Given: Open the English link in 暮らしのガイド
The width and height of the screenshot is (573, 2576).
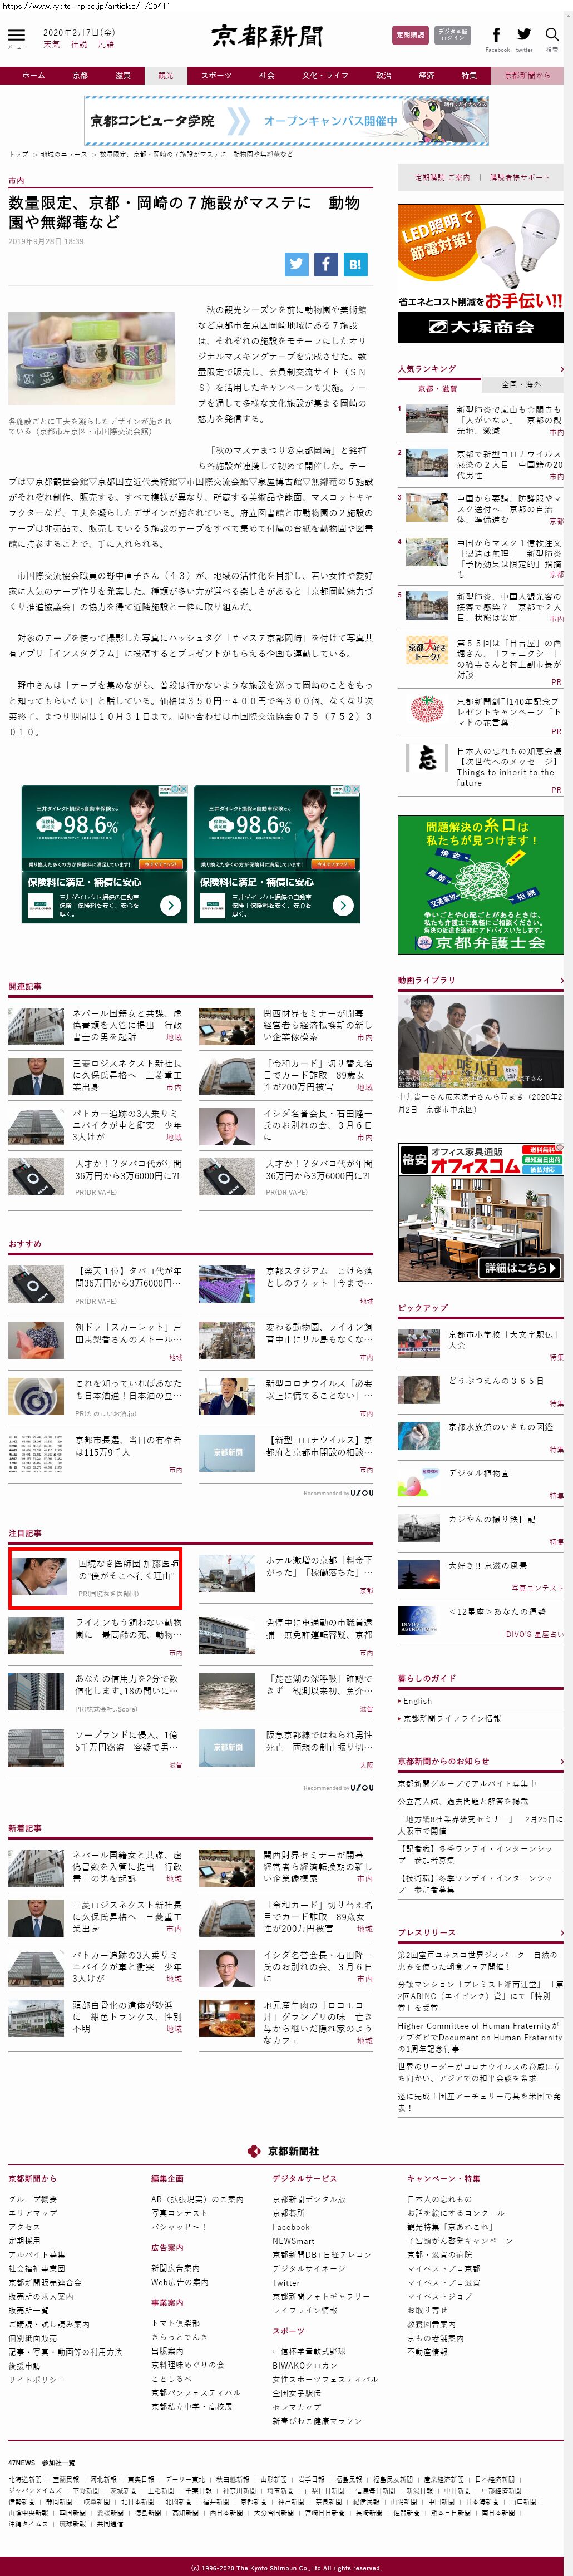Looking at the screenshot, I should [418, 1700].
